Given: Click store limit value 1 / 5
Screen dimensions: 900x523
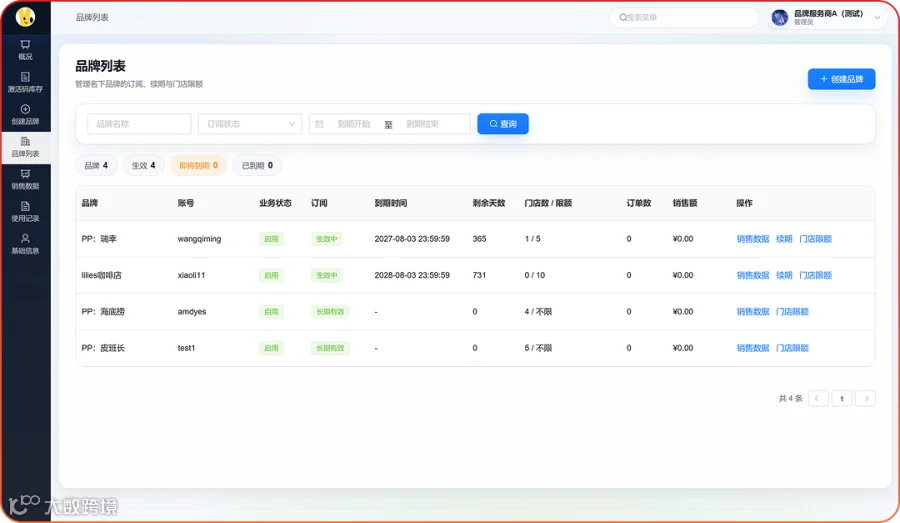Looking at the screenshot, I should tap(532, 239).
